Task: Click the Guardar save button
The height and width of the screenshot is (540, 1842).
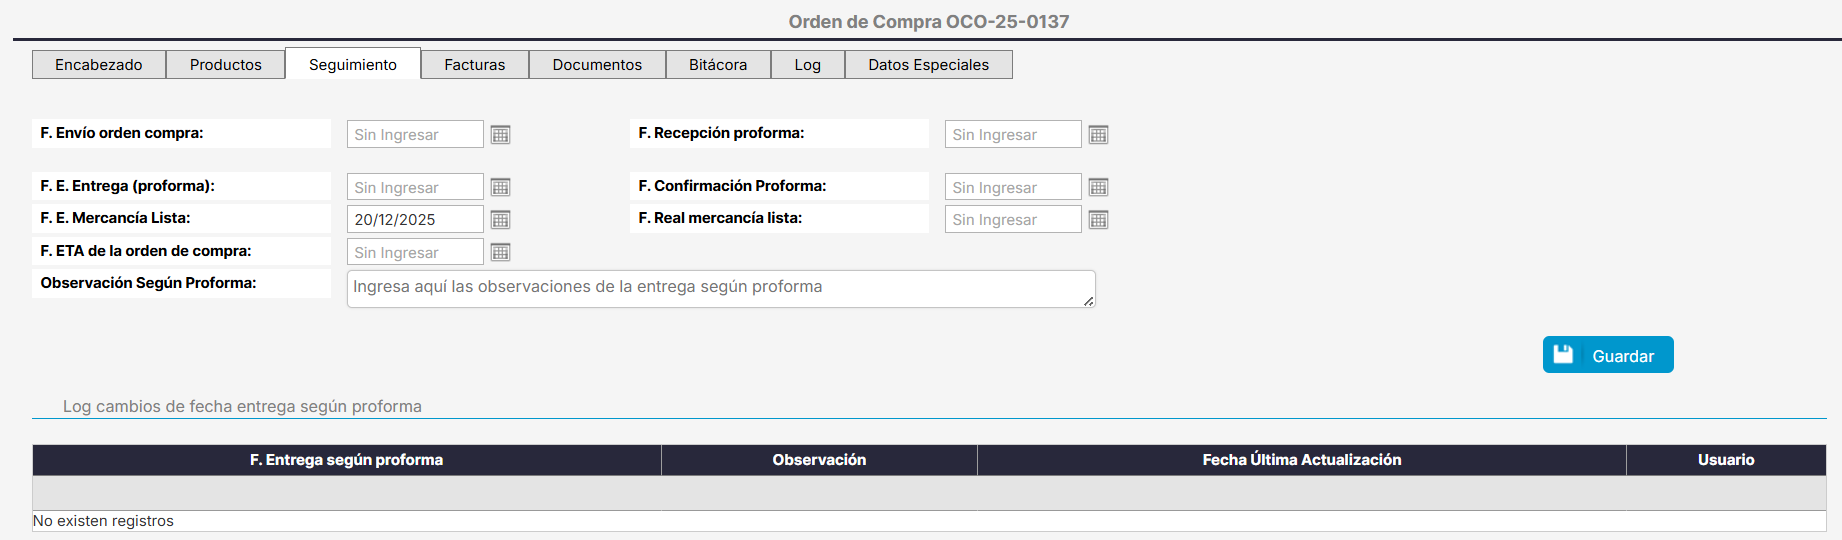Action: click(1607, 355)
